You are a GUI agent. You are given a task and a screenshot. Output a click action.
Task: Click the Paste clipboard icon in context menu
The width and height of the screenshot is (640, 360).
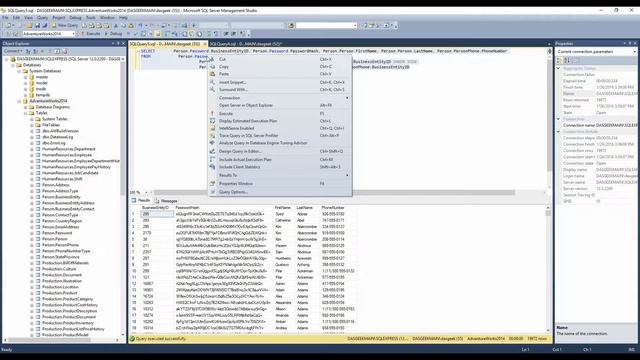tap(212, 74)
